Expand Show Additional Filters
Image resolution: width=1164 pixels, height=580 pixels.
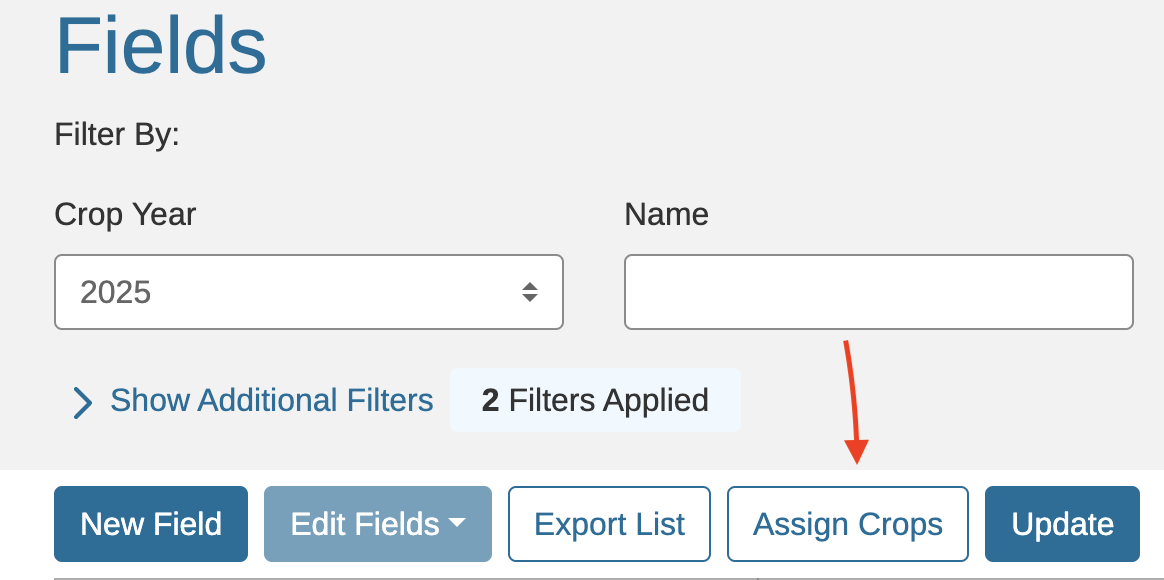(x=271, y=401)
